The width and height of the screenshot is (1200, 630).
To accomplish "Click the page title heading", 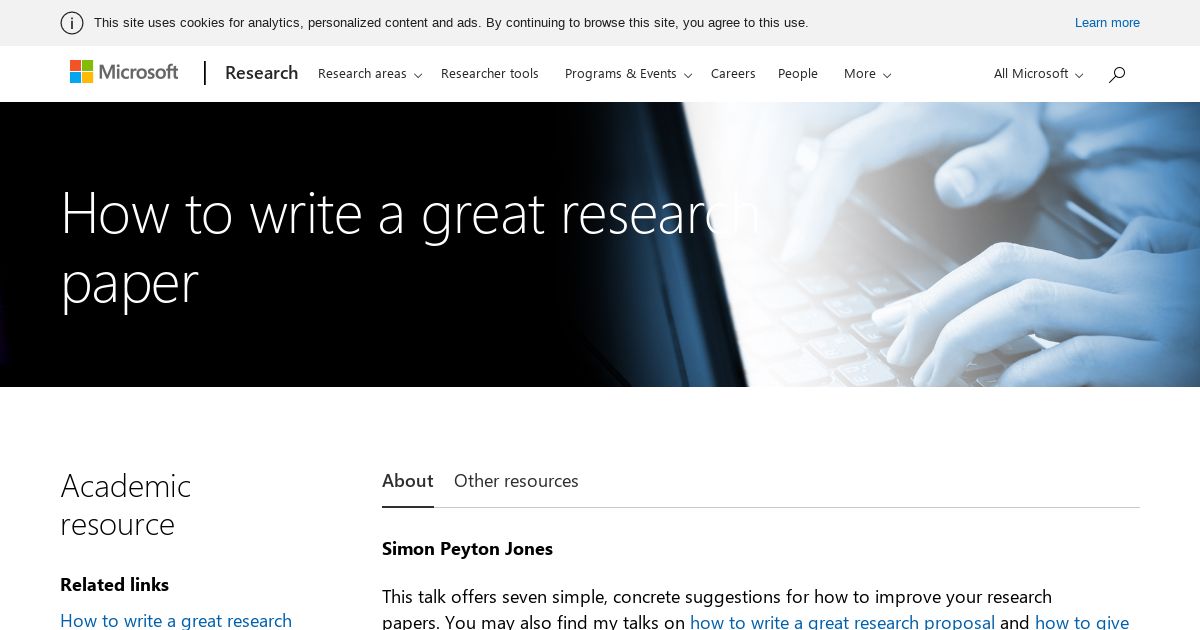I will coord(410,247).
